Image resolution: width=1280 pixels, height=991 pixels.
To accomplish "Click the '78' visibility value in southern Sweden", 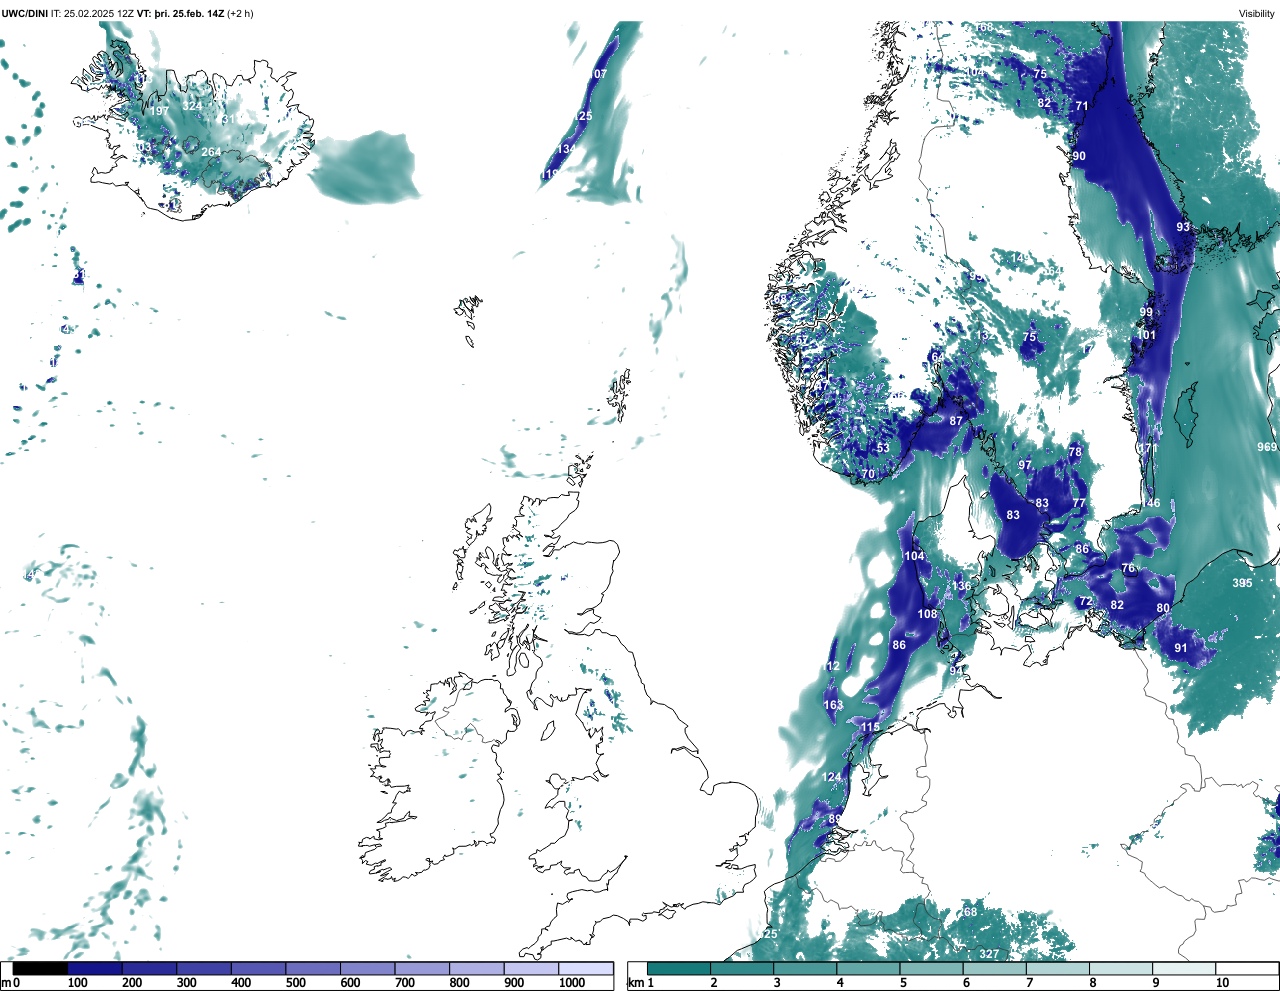I will [1075, 452].
